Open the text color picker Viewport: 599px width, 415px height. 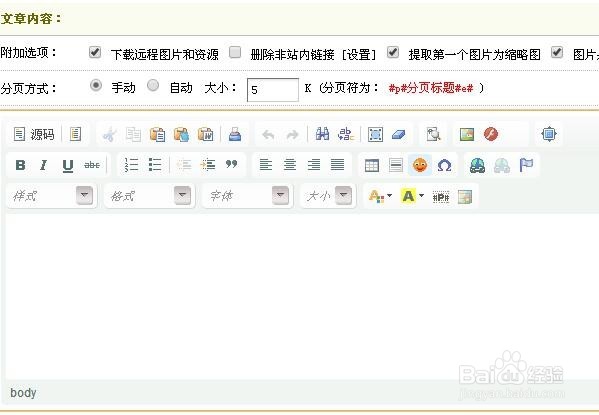pos(380,196)
